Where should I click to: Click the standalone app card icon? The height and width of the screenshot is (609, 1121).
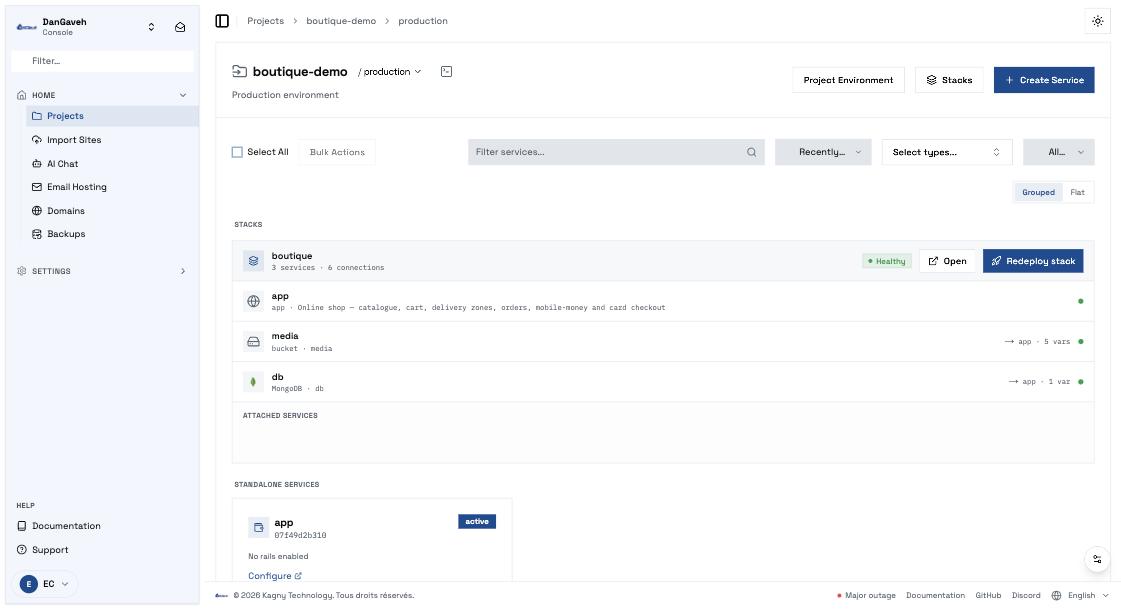[259, 528]
